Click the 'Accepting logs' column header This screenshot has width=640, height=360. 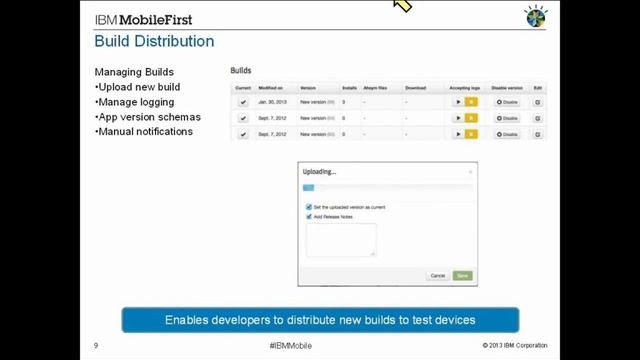(x=464, y=88)
